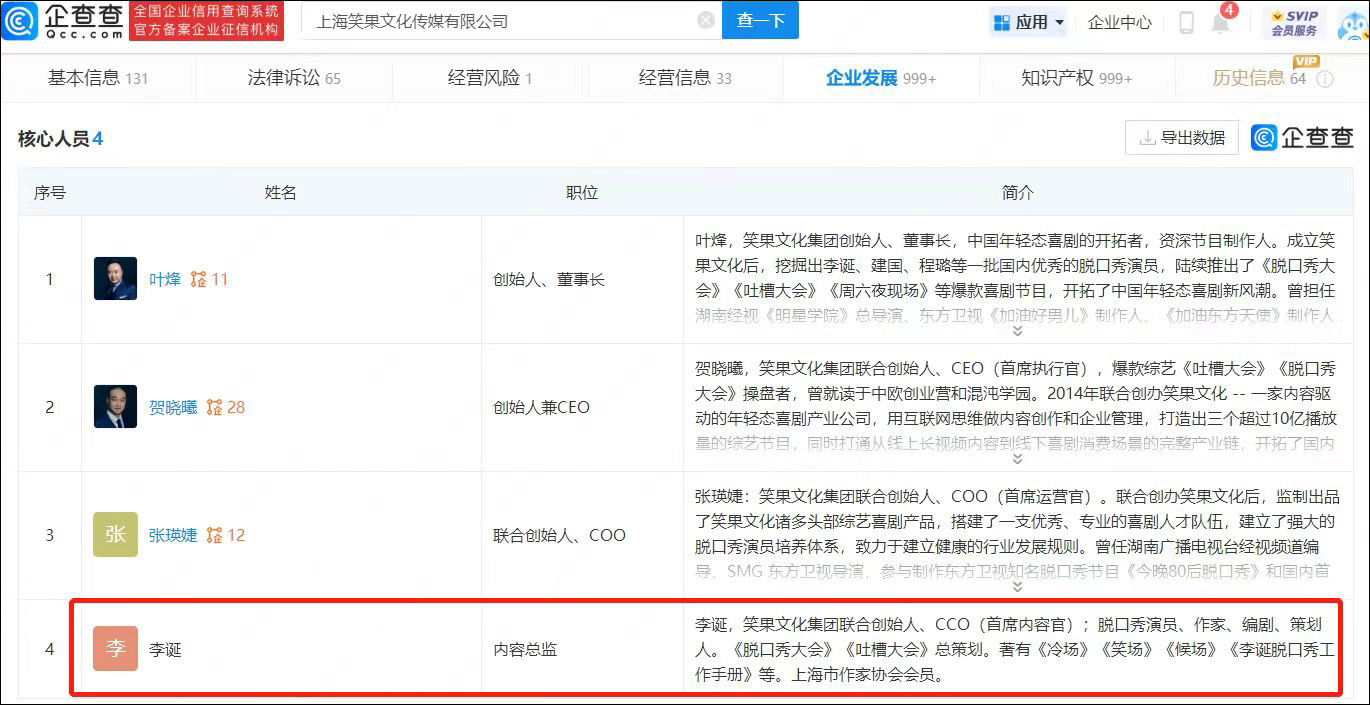1370x705 pixels.
Task: Go to 企业中心
Action: [1120, 22]
